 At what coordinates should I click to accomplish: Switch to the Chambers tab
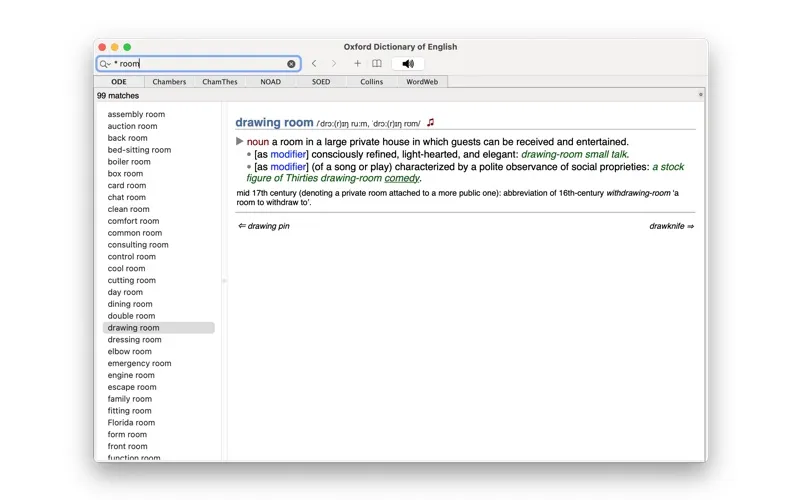click(169, 82)
